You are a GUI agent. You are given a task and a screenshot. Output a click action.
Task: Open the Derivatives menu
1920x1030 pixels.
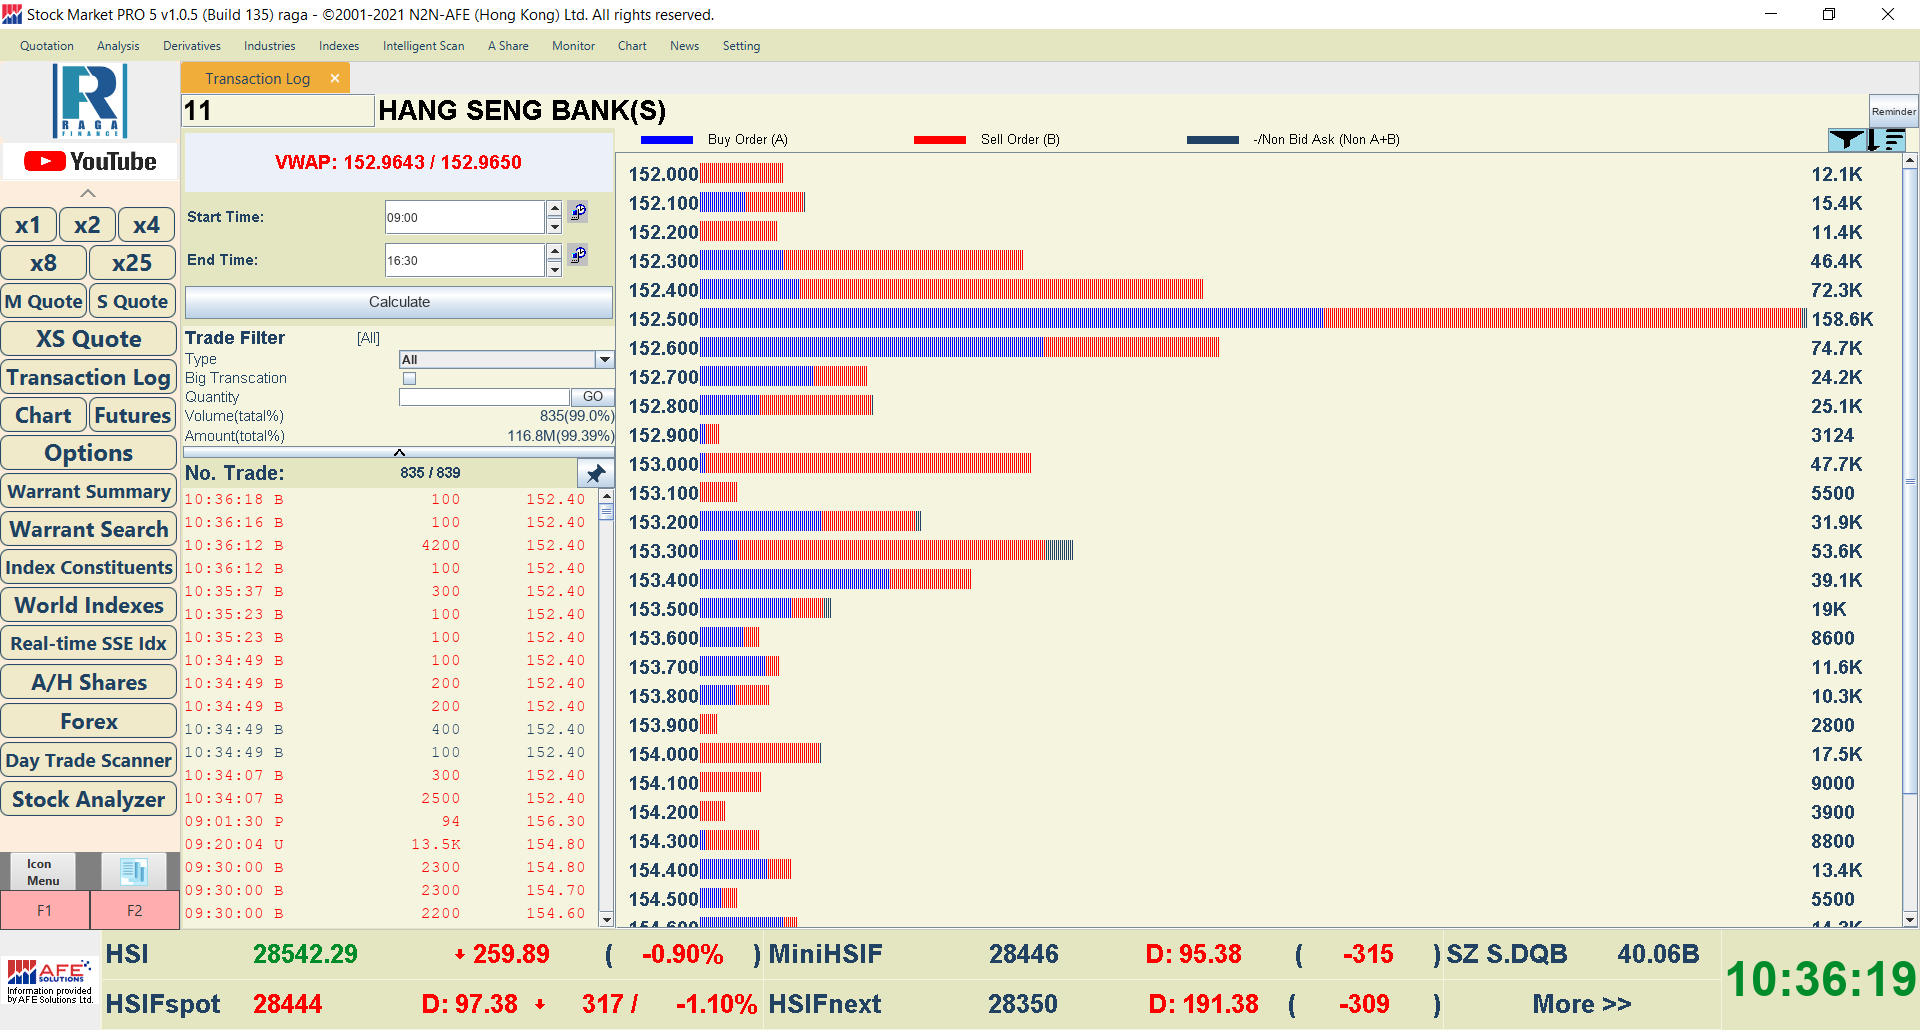(x=191, y=46)
